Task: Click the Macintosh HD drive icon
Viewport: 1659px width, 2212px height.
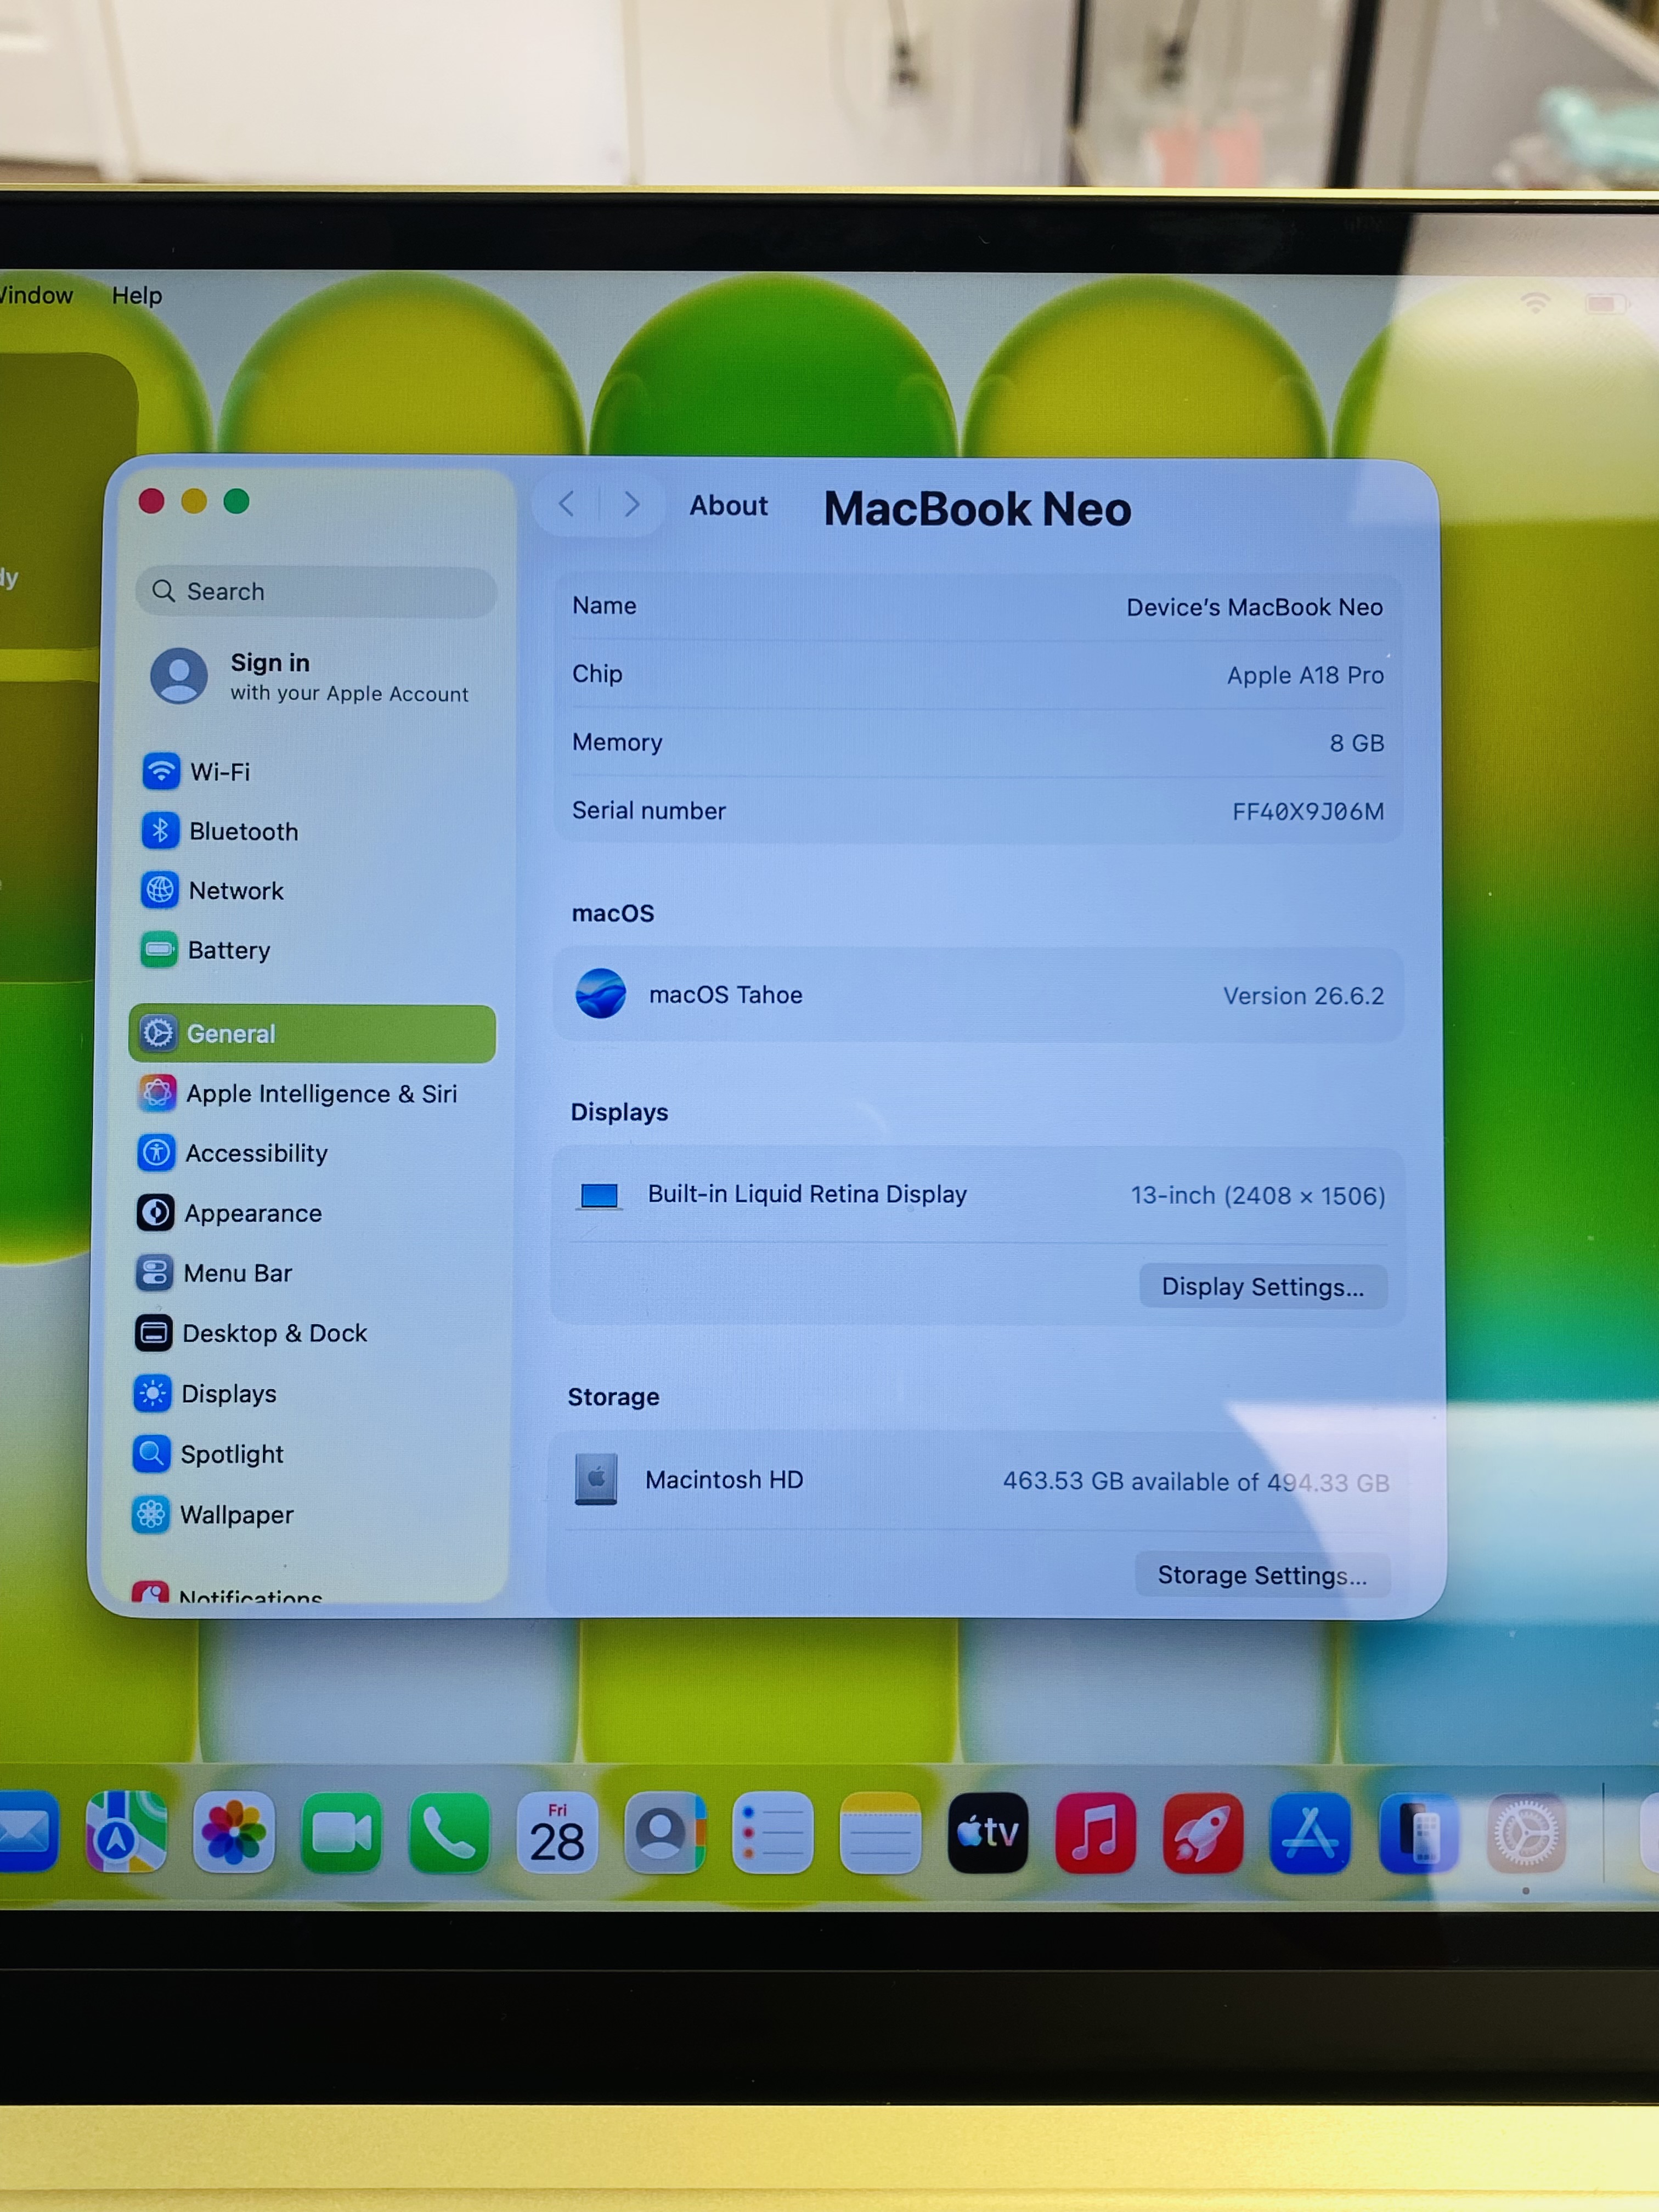Action: click(596, 1479)
